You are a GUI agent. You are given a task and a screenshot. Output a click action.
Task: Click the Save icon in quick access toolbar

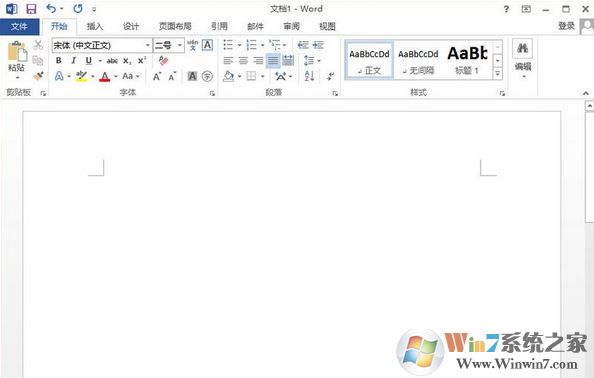coord(31,9)
